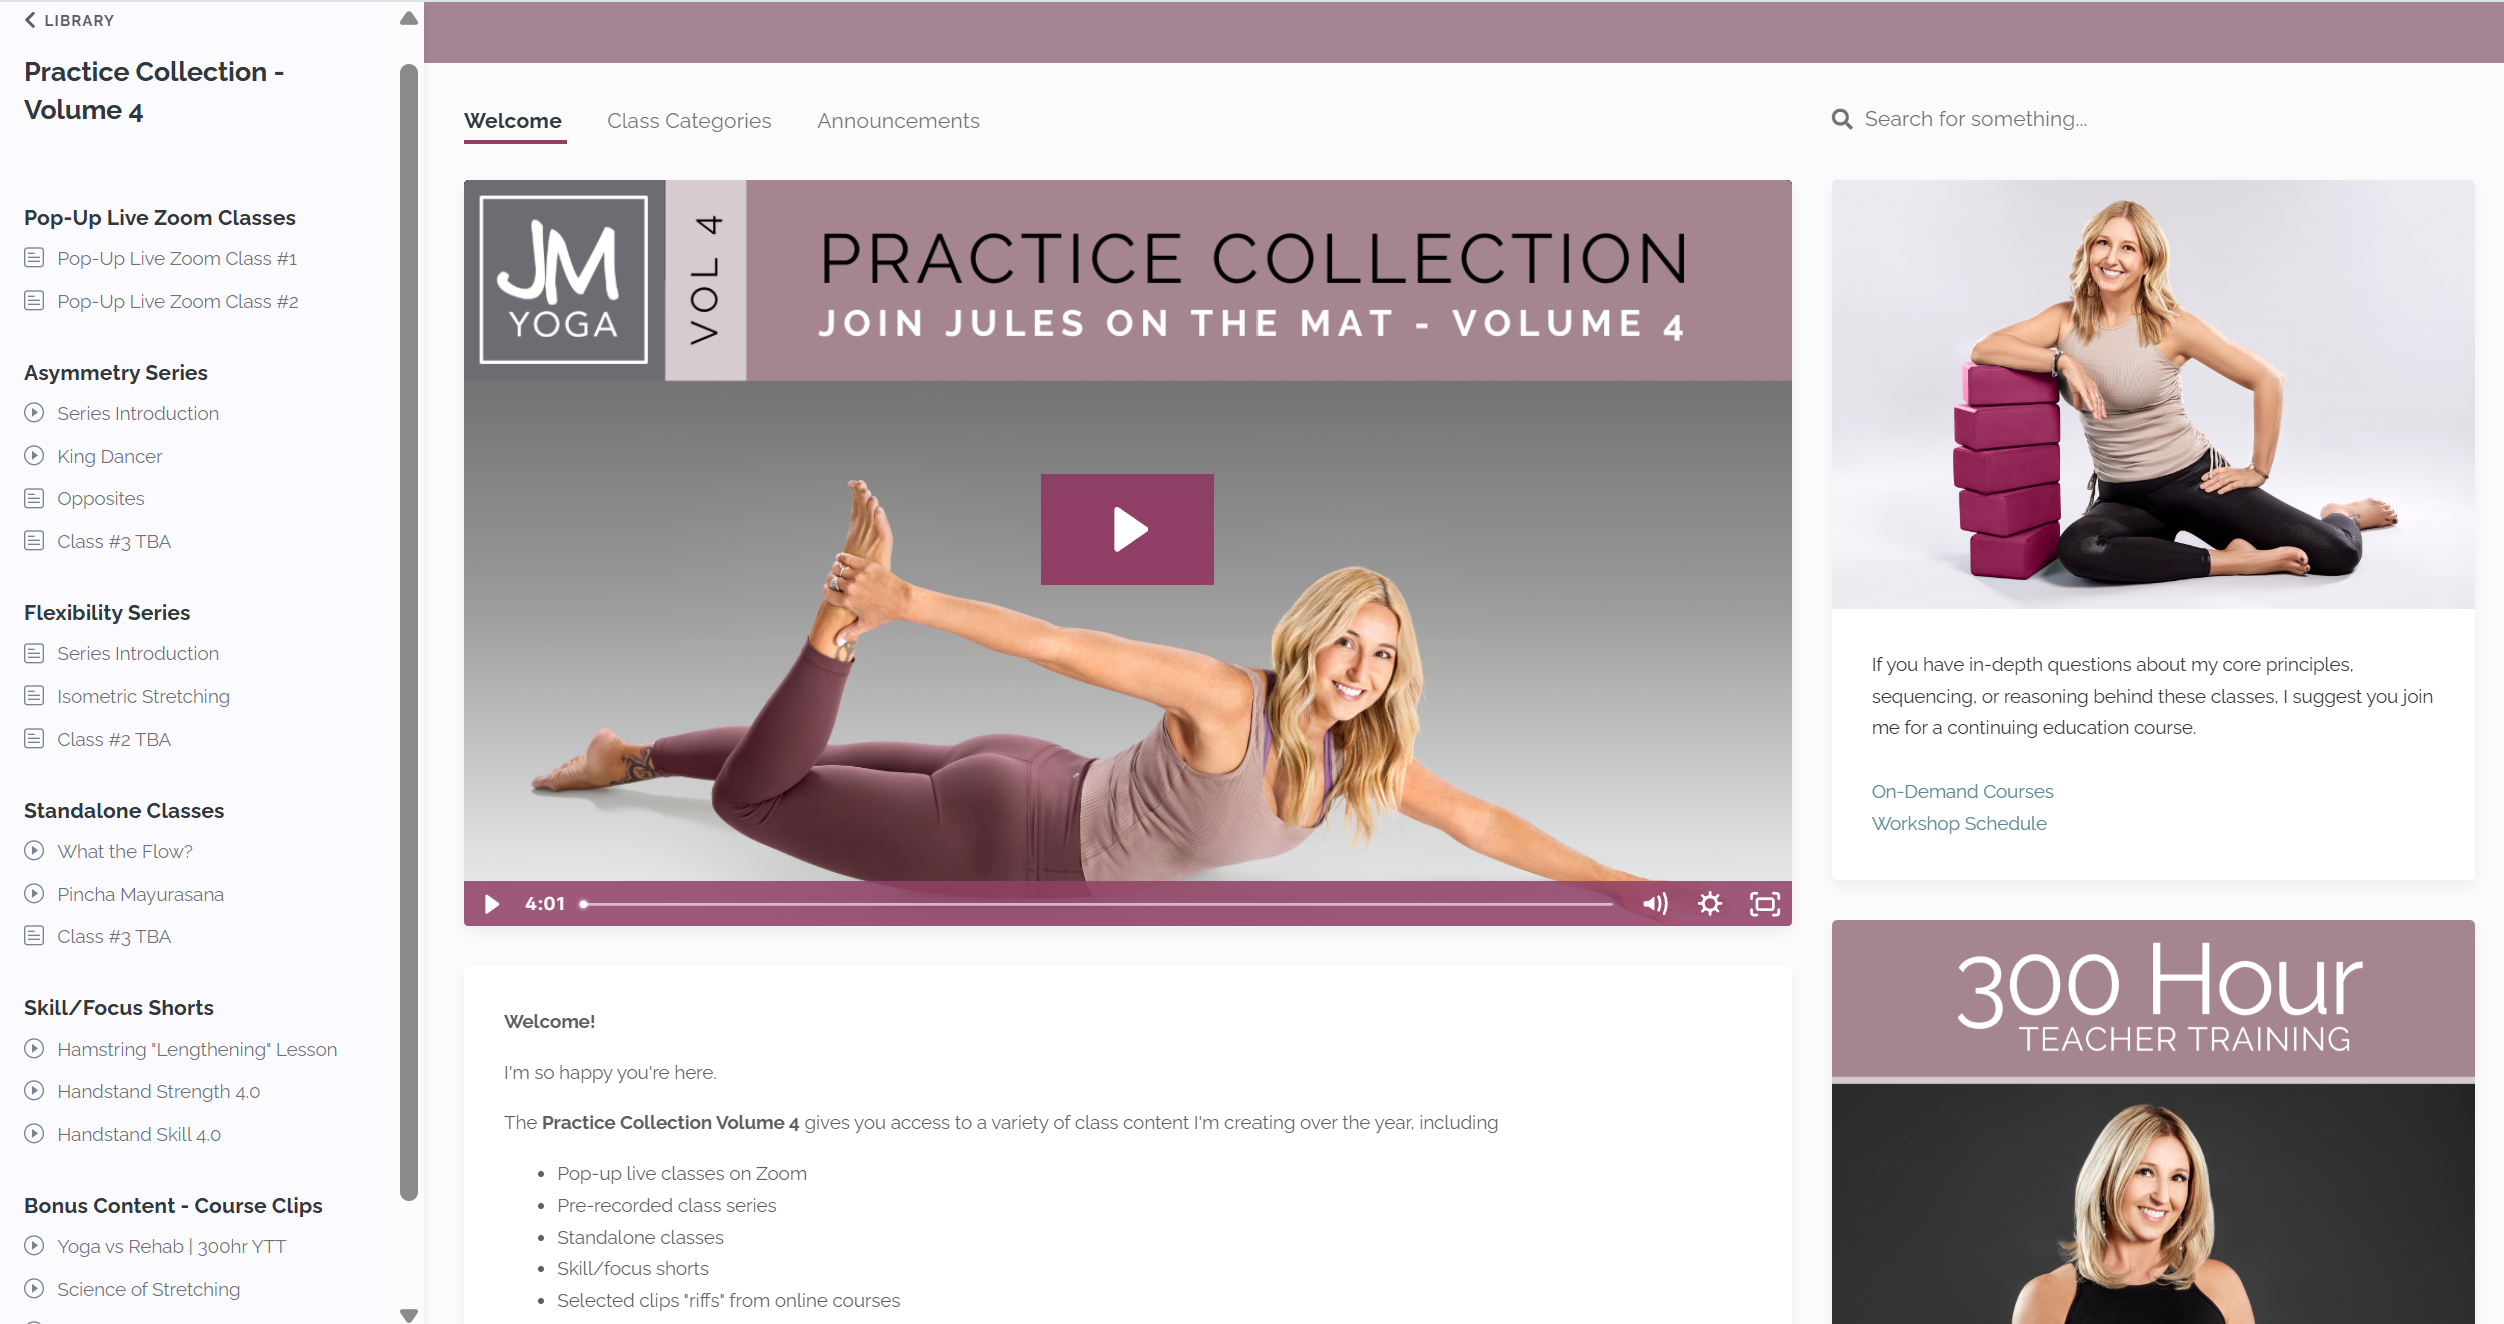Enter fullscreen video mode
This screenshot has width=2504, height=1324.
[x=1765, y=904]
